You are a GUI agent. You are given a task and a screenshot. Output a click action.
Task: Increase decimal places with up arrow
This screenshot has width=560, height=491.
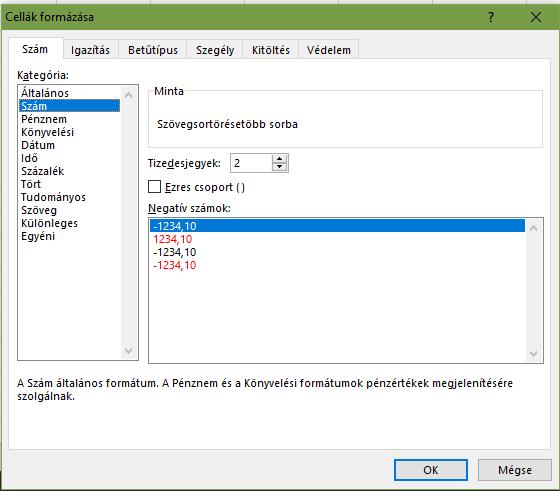tap(280, 159)
